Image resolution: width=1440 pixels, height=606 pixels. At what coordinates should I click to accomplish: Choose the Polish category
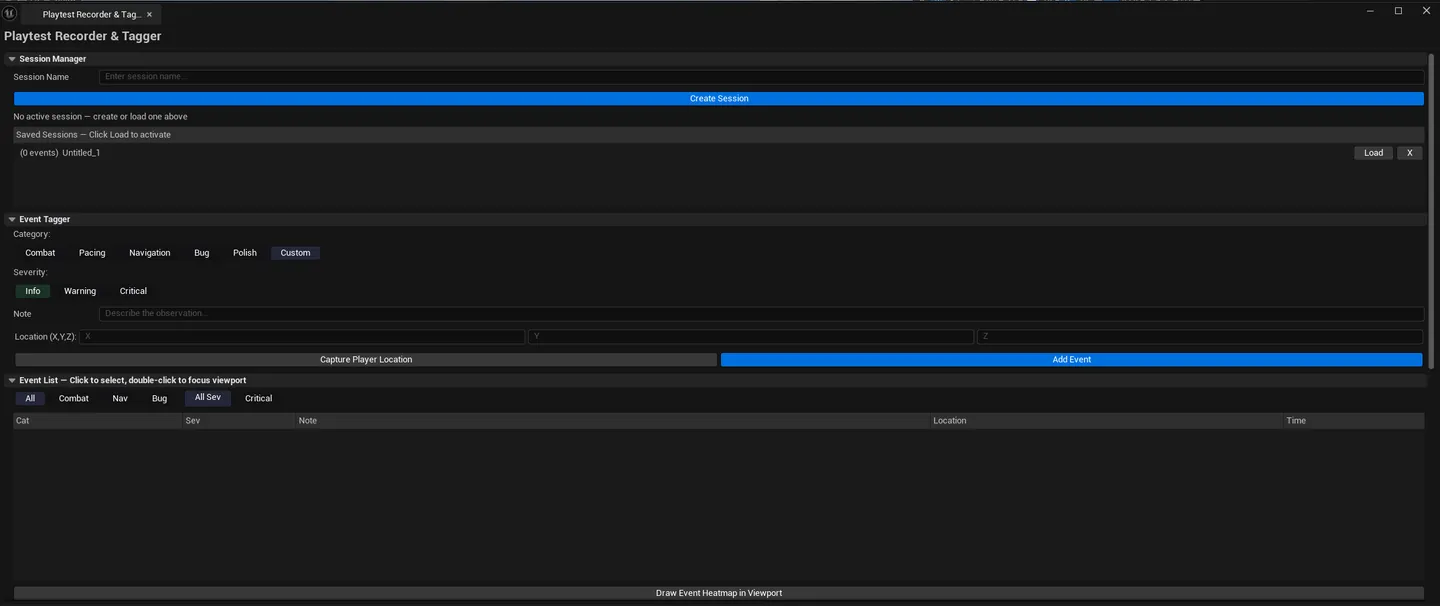[245, 253]
